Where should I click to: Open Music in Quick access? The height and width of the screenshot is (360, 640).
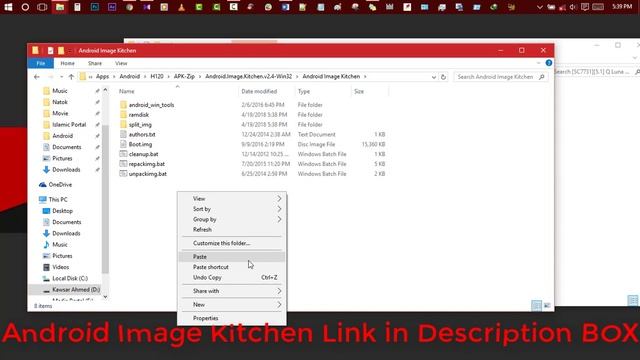[x=60, y=91]
